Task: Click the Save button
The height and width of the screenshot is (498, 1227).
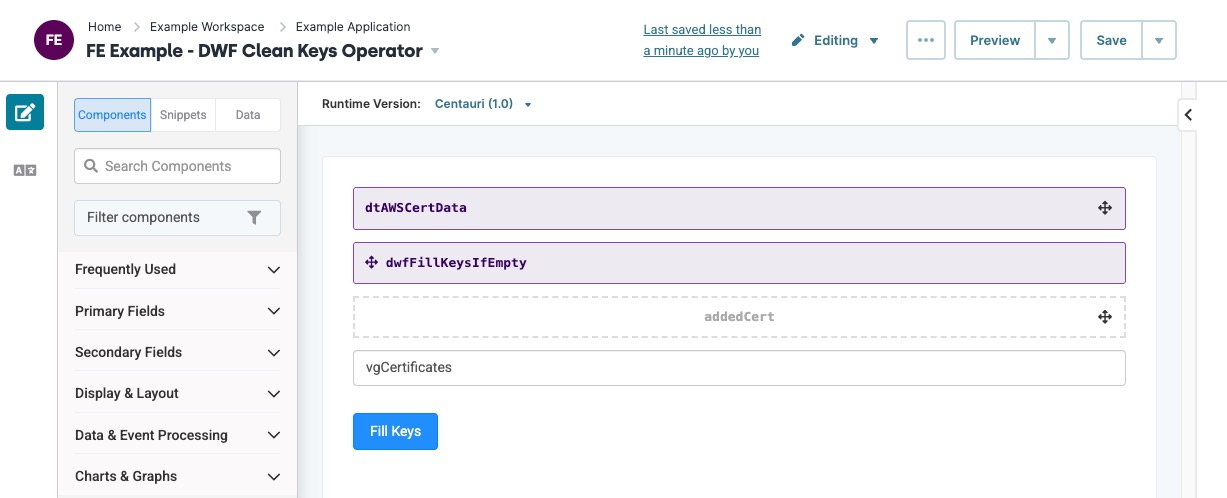Action: point(1111,40)
